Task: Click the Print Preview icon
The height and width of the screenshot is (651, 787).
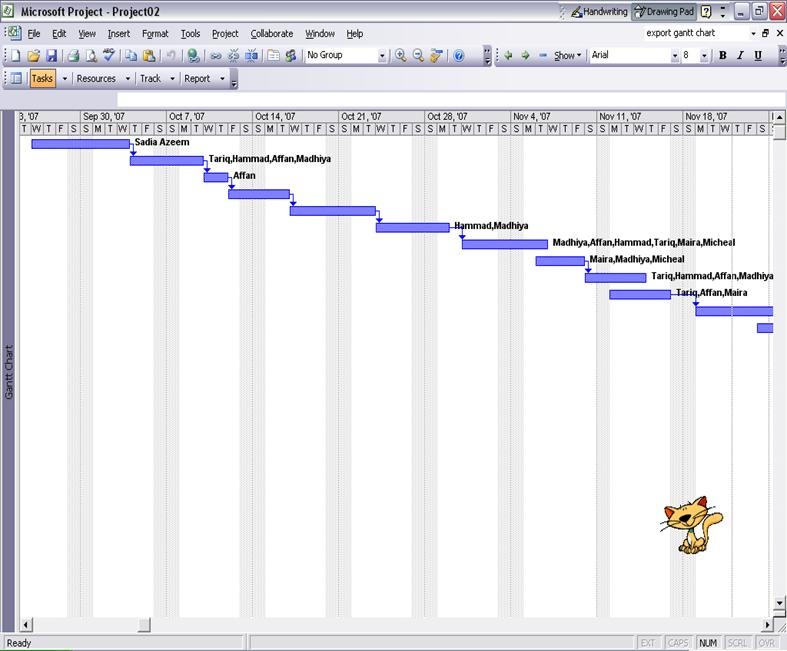Action: click(91, 56)
